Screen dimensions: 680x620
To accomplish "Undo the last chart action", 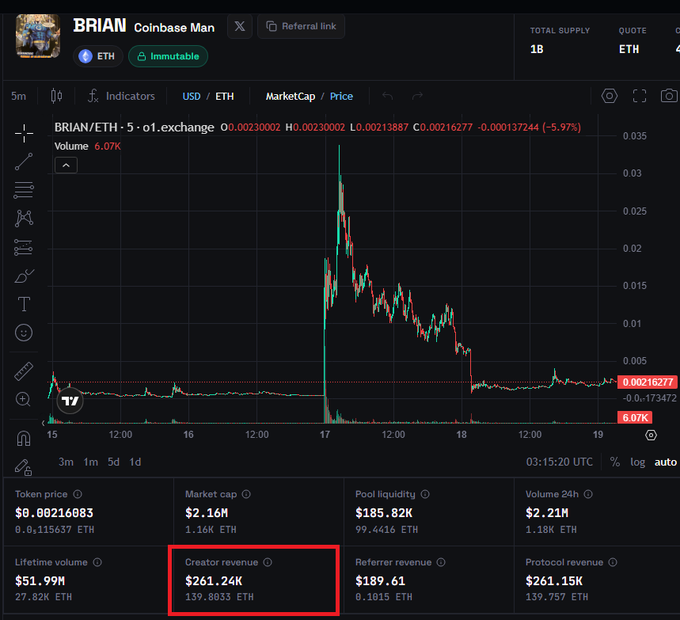I will pyautogui.click(x=388, y=96).
